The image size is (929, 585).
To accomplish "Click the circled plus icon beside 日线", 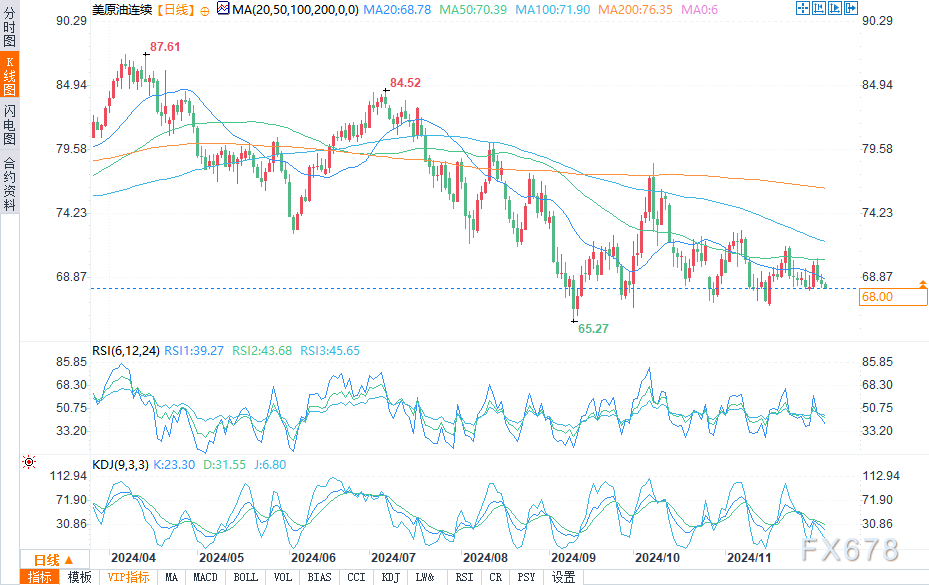I will tap(205, 11).
